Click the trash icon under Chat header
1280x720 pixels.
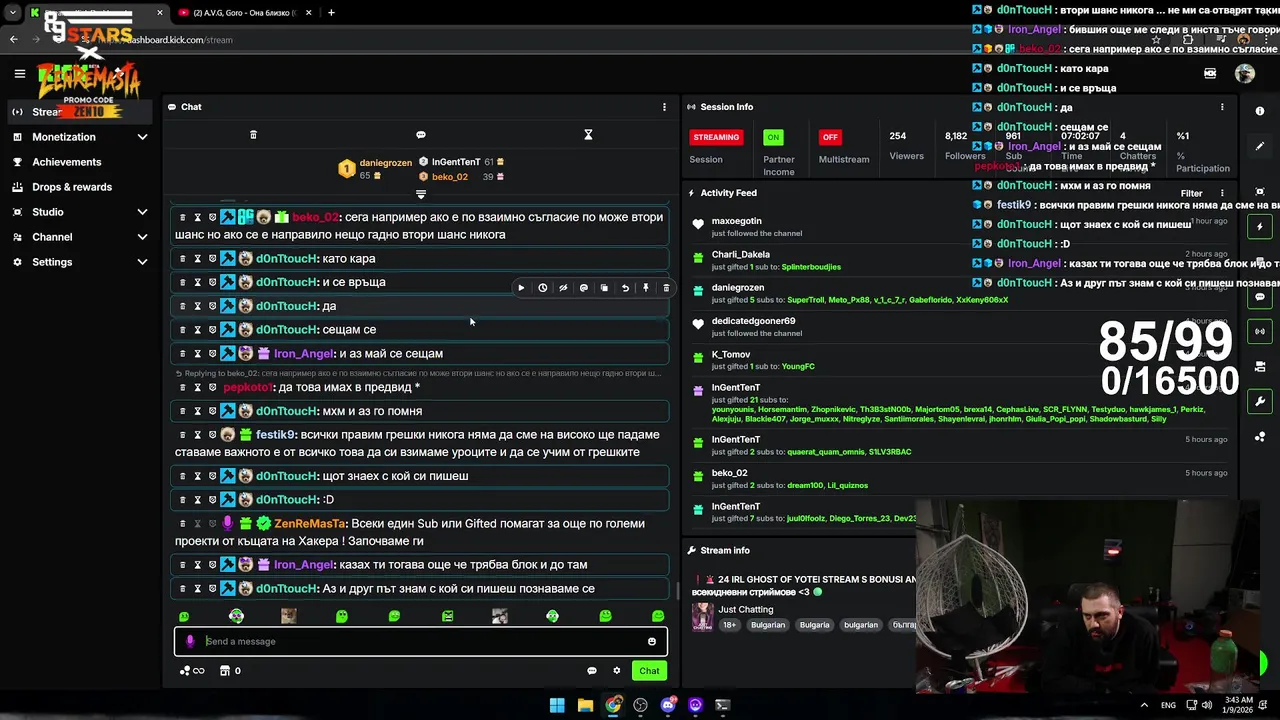[253, 135]
